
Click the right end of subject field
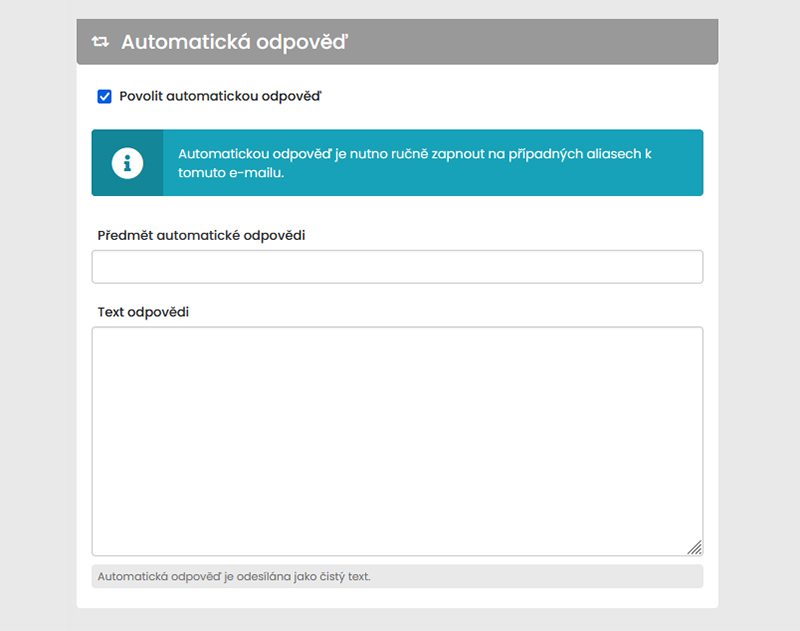(x=690, y=267)
